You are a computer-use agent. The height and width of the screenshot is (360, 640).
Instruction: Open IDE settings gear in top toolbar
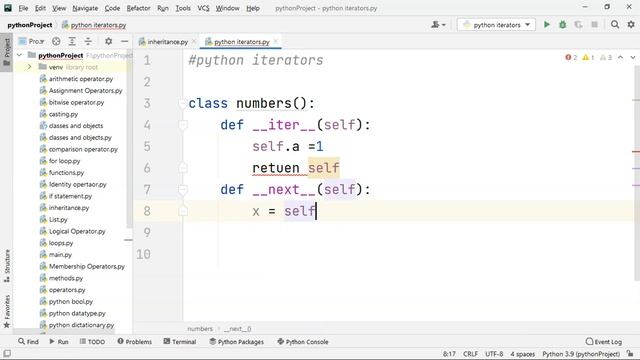(x=631, y=25)
